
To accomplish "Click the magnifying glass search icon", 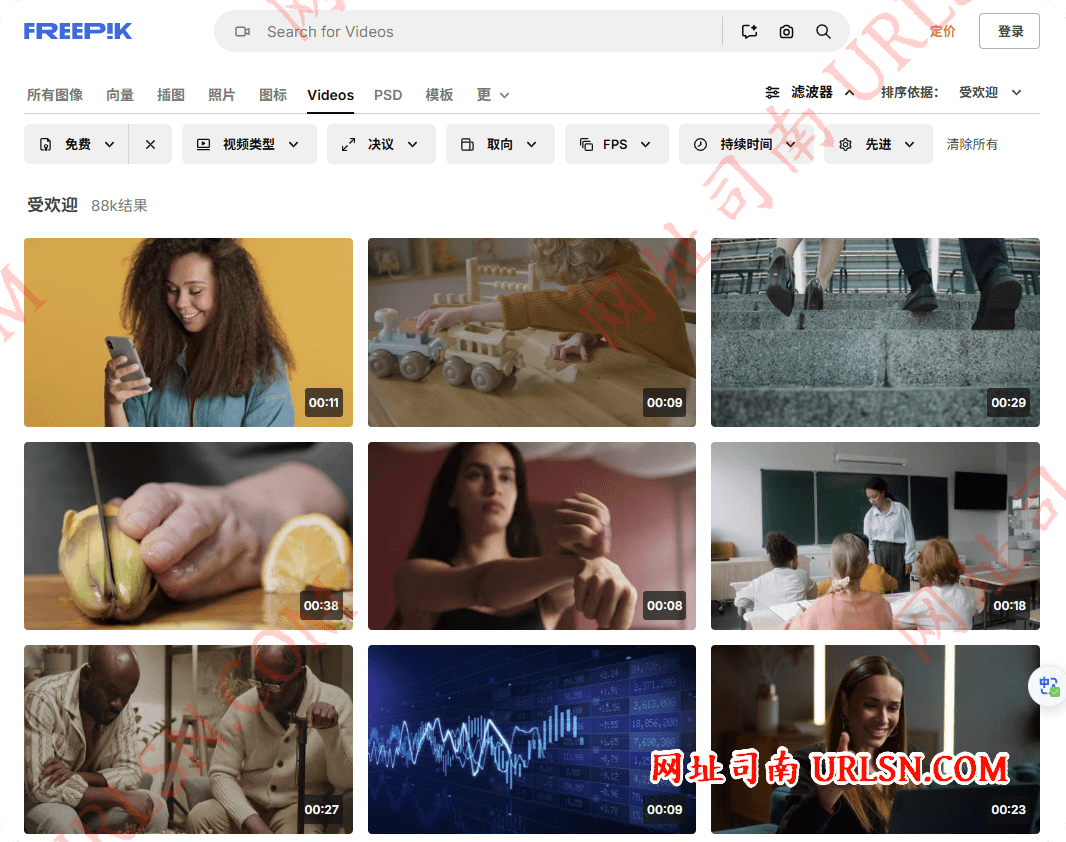I will (x=823, y=32).
